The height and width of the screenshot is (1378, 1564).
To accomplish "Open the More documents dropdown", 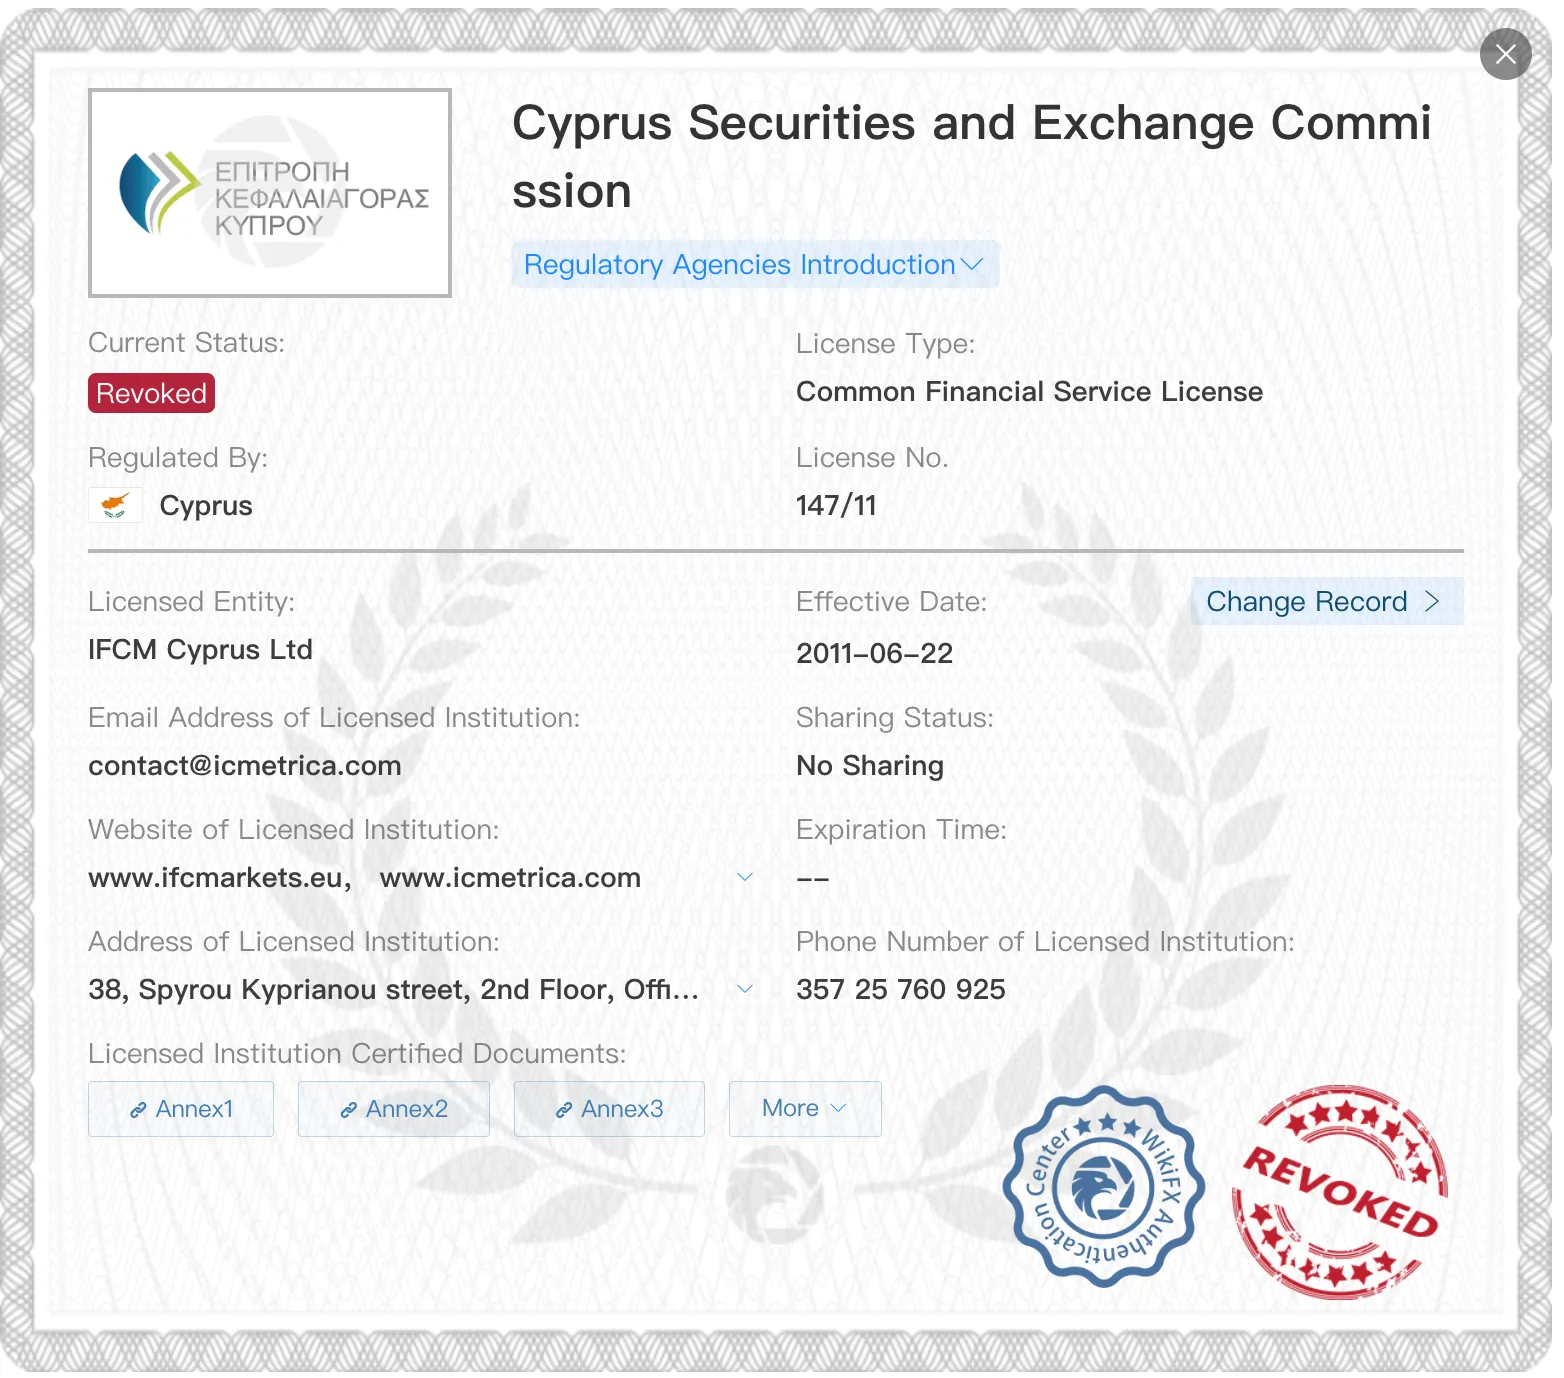I will (x=805, y=1109).
